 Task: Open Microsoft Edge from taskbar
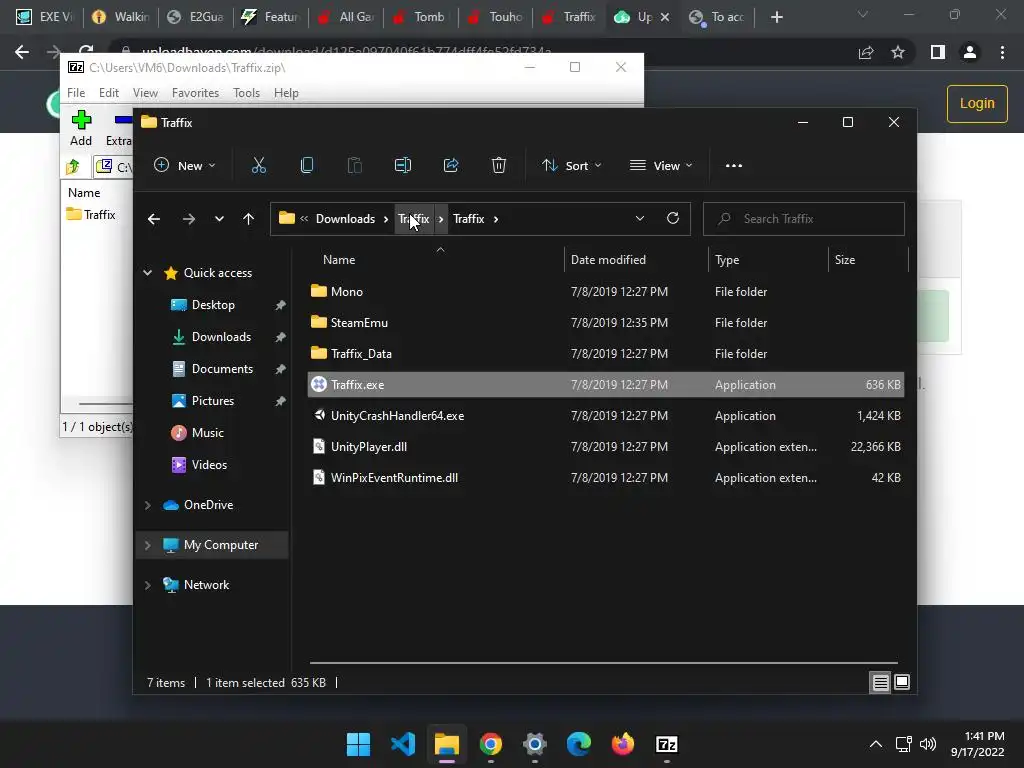click(x=579, y=744)
